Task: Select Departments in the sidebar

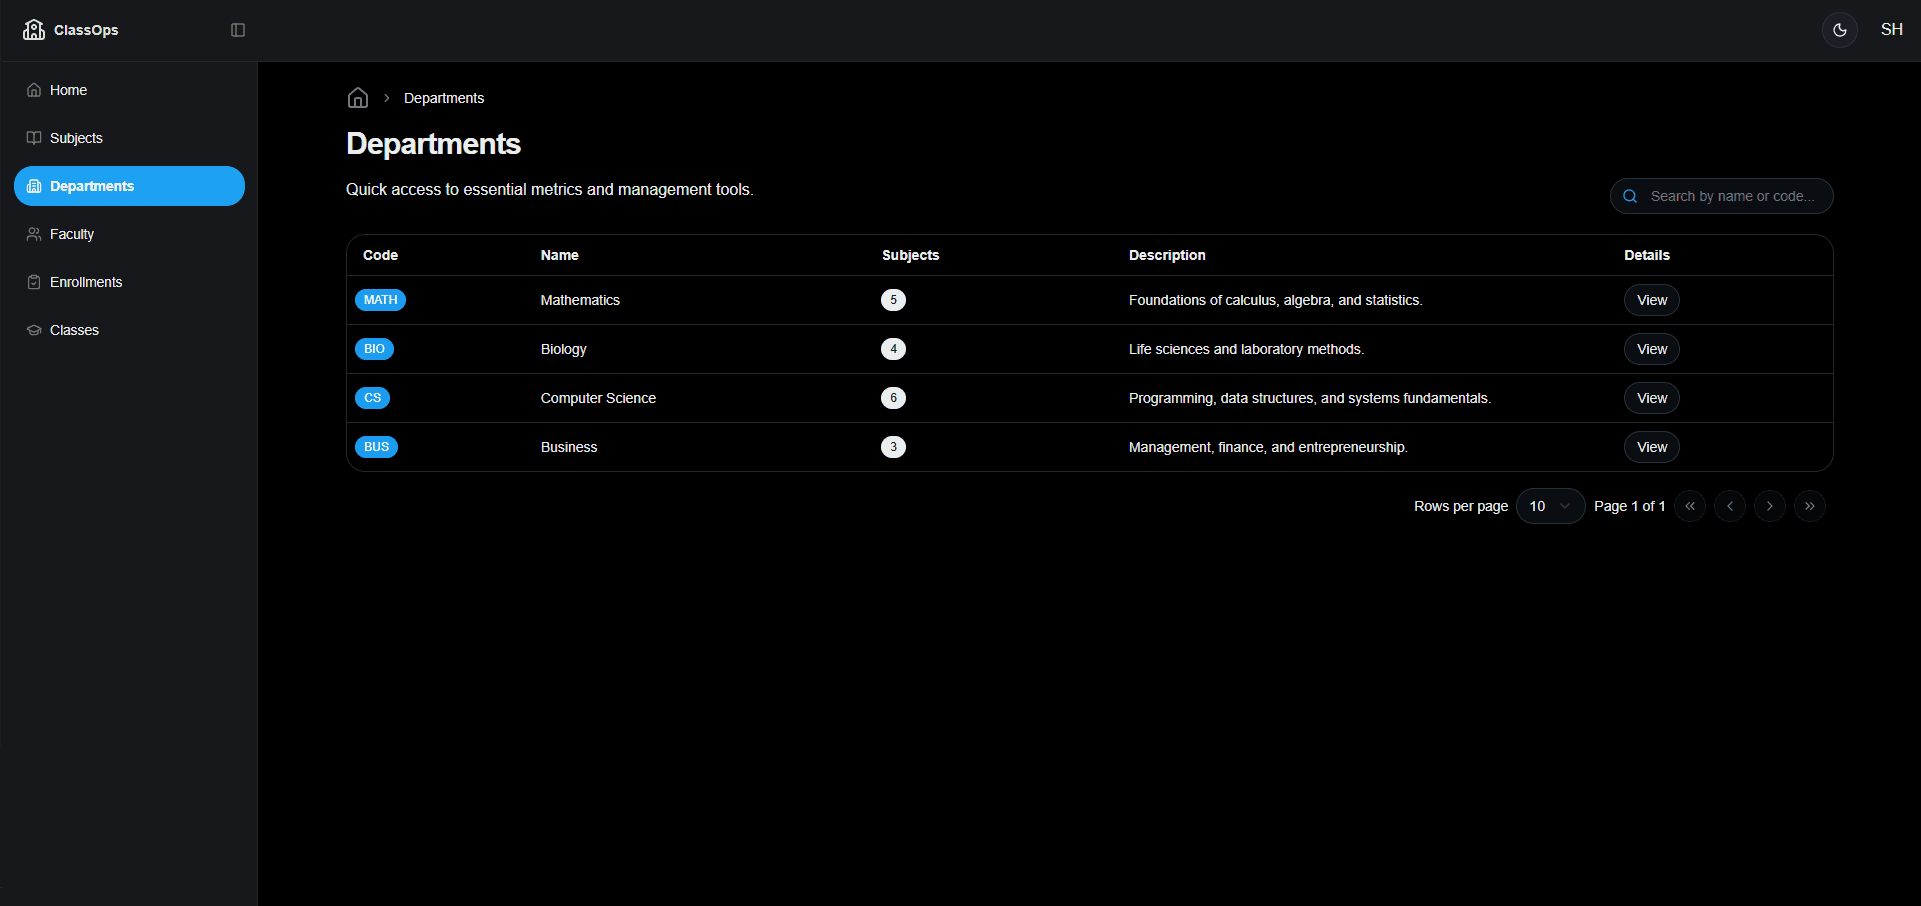Action: click(129, 186)
